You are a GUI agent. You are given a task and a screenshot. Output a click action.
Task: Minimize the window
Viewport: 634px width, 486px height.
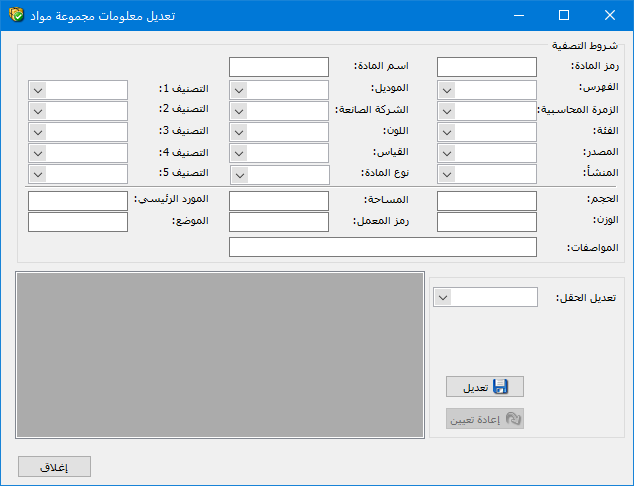[519, 15]
